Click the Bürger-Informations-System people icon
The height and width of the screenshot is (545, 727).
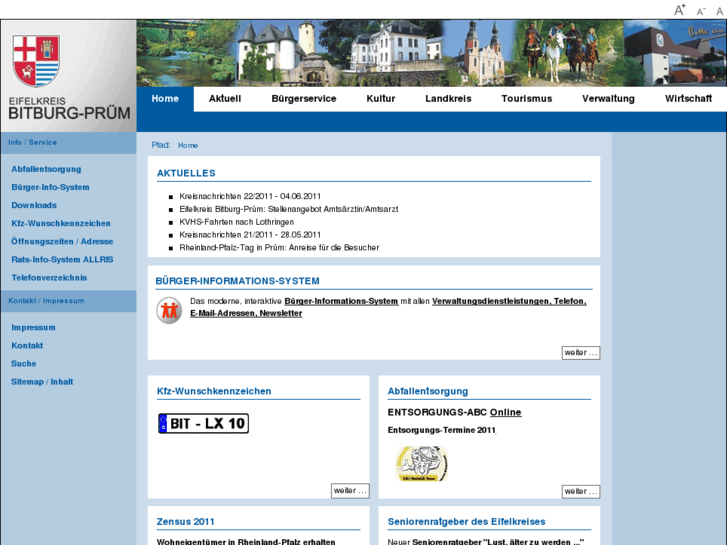(169, 310)
